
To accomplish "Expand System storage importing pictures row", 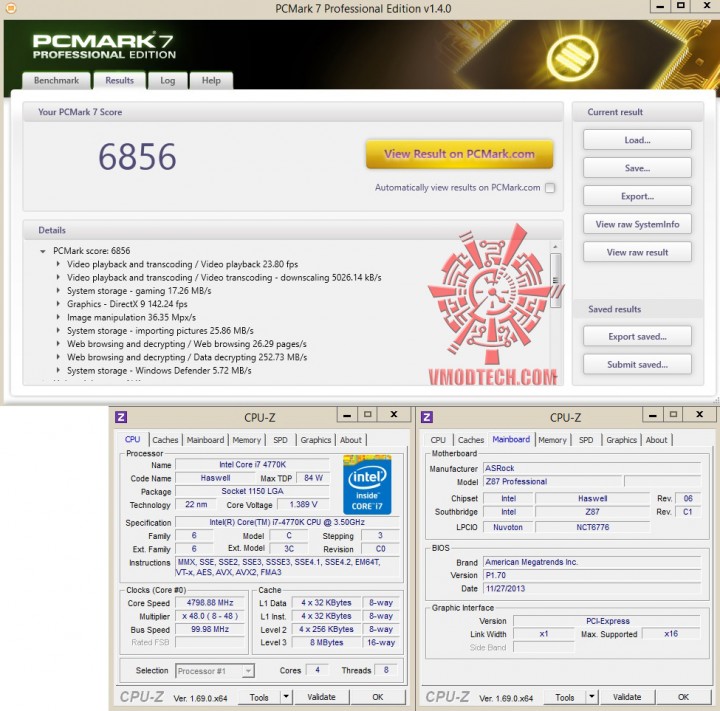I will point(58,331).
